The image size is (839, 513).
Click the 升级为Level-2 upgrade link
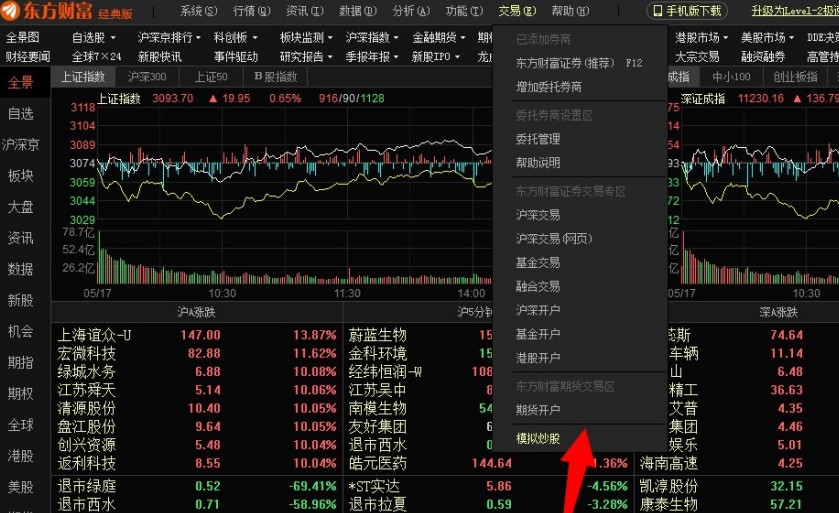click(x=794, y=11)
